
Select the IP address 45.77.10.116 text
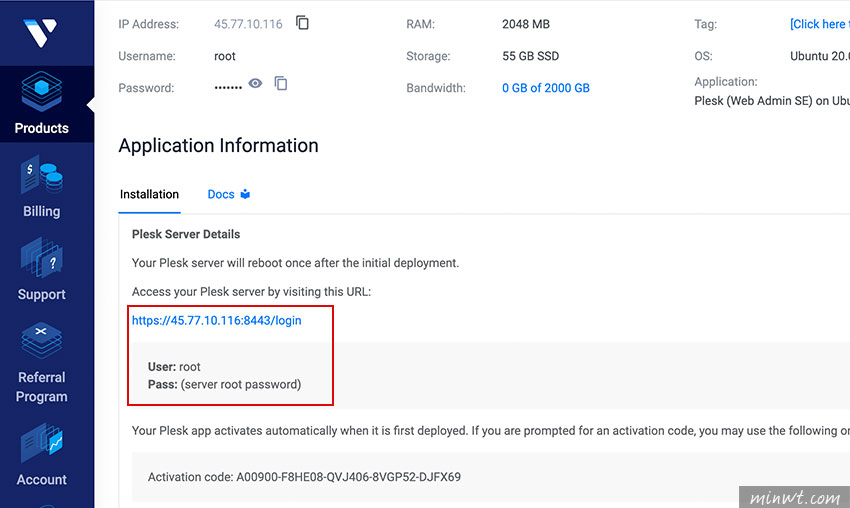[248, 24]
